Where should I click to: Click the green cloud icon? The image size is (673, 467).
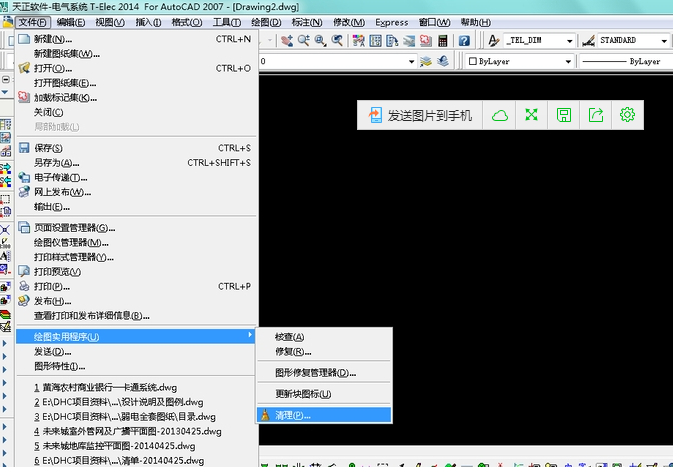500,115
